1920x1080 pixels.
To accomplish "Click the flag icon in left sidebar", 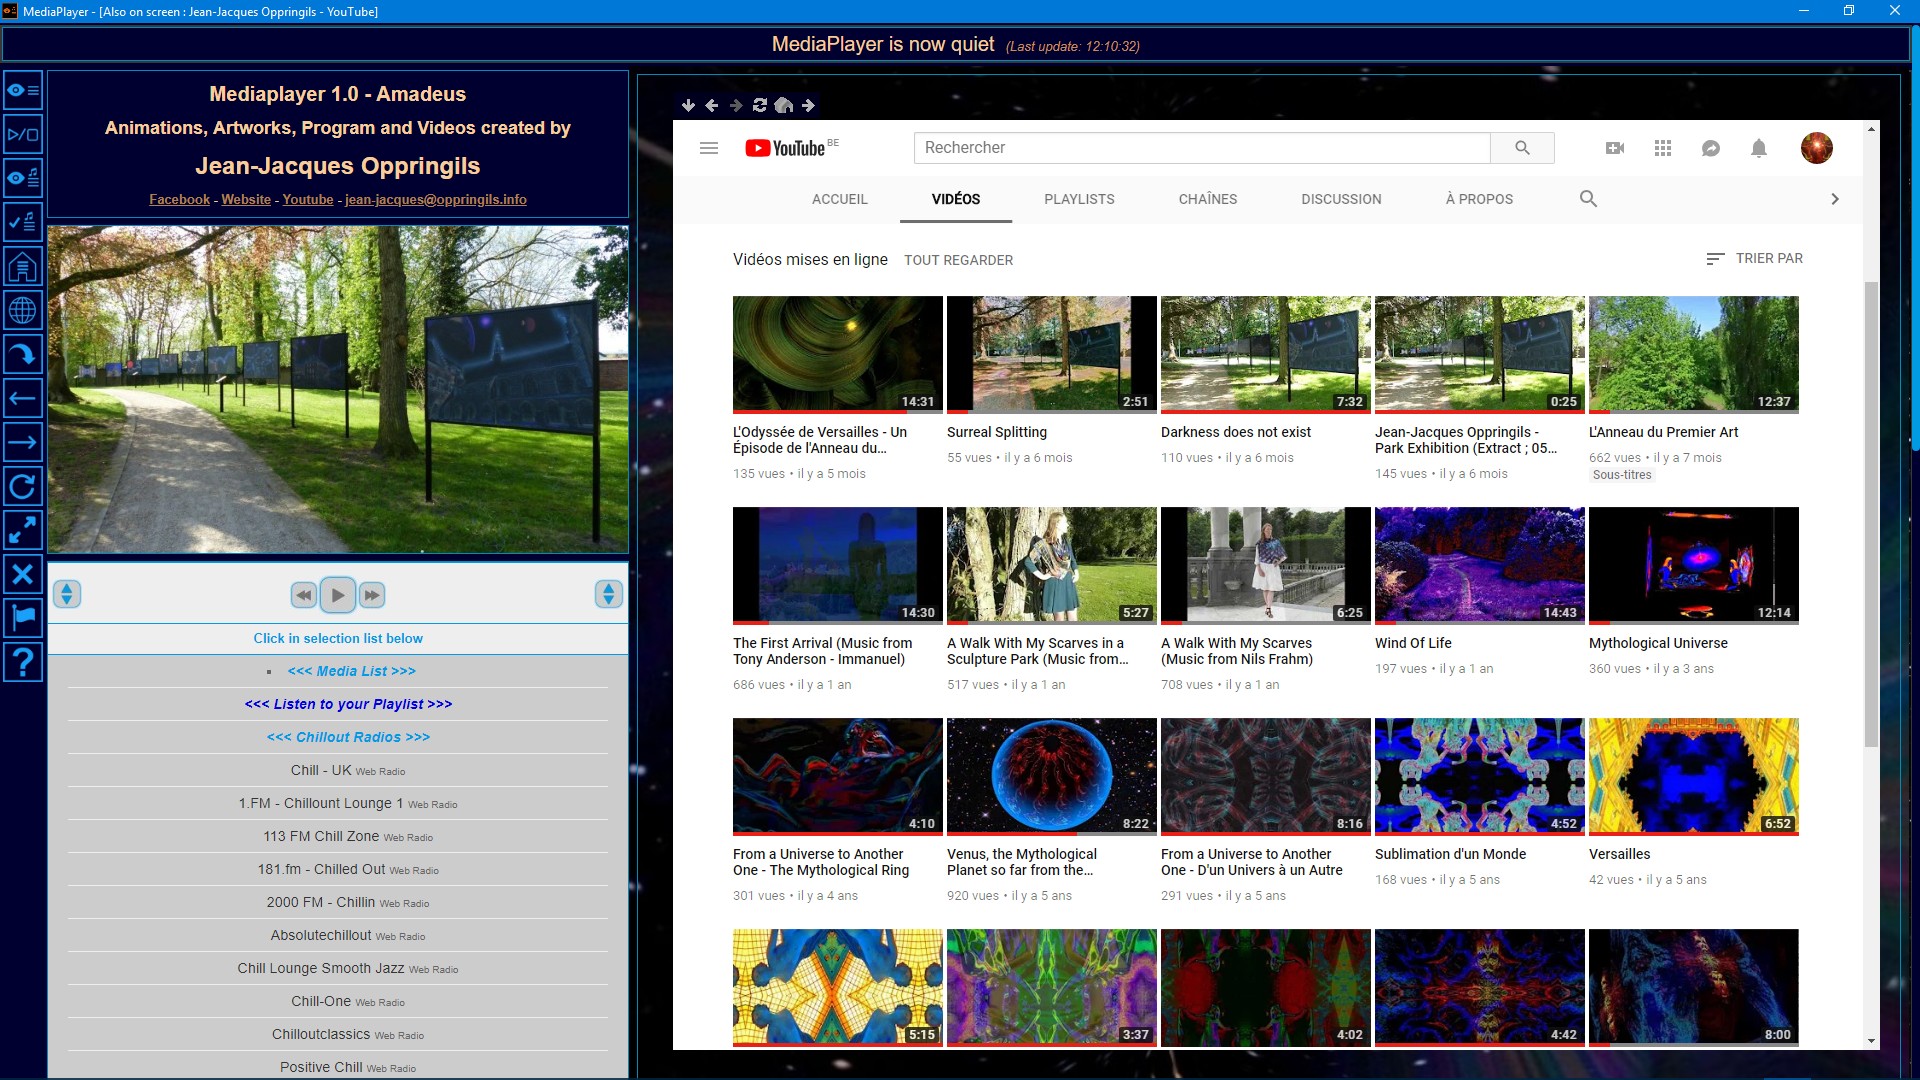I will (22, 617).
